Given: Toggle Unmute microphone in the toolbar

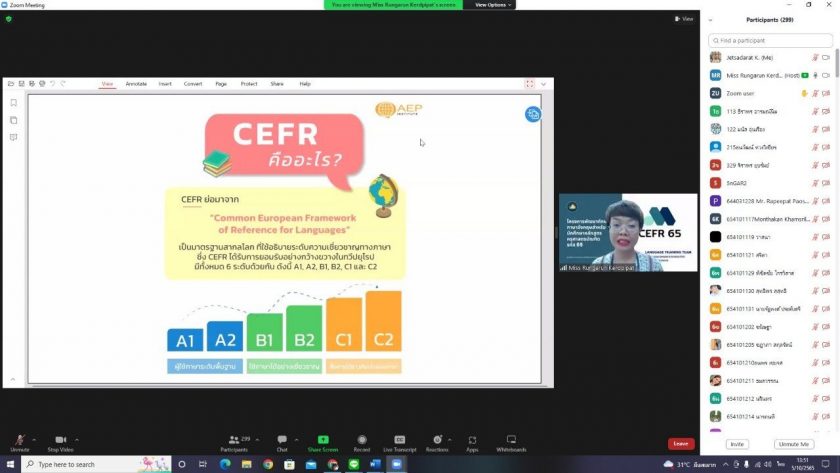Looking at the screenshot, I should pyautogui.click(x=19, y=442).
